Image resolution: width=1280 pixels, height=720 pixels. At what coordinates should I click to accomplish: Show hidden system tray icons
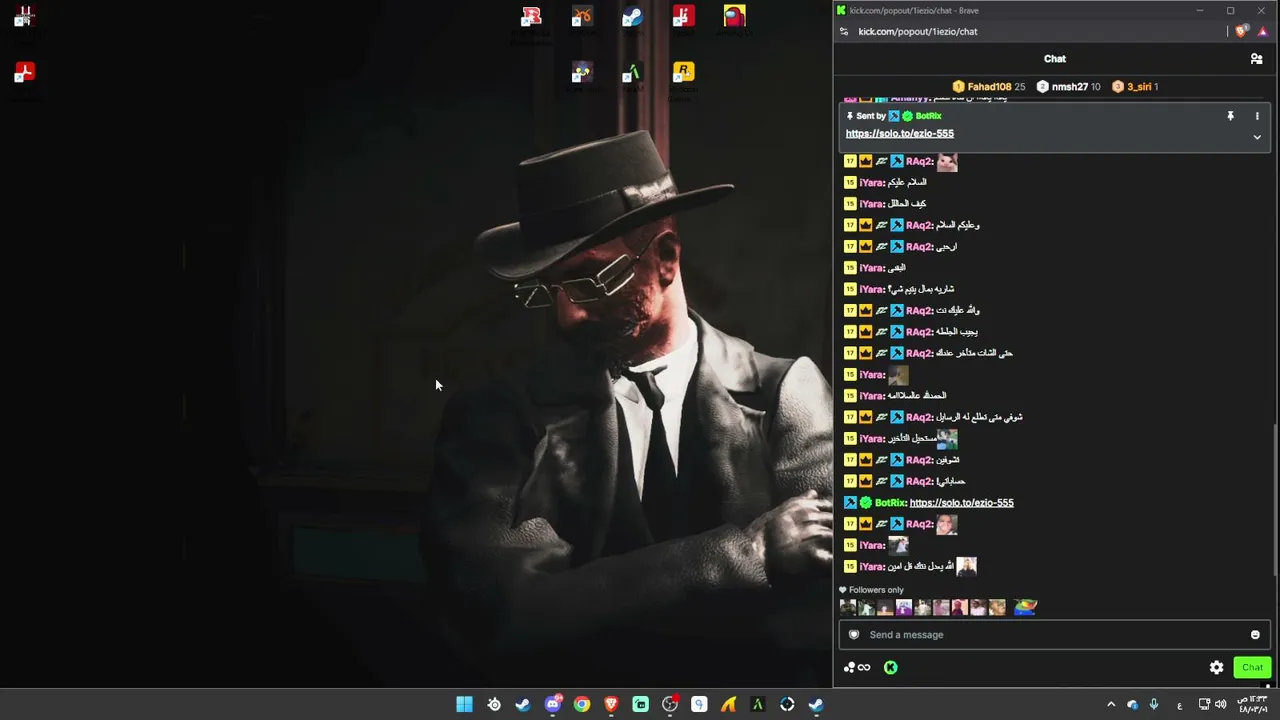[x=1111, y=705]
